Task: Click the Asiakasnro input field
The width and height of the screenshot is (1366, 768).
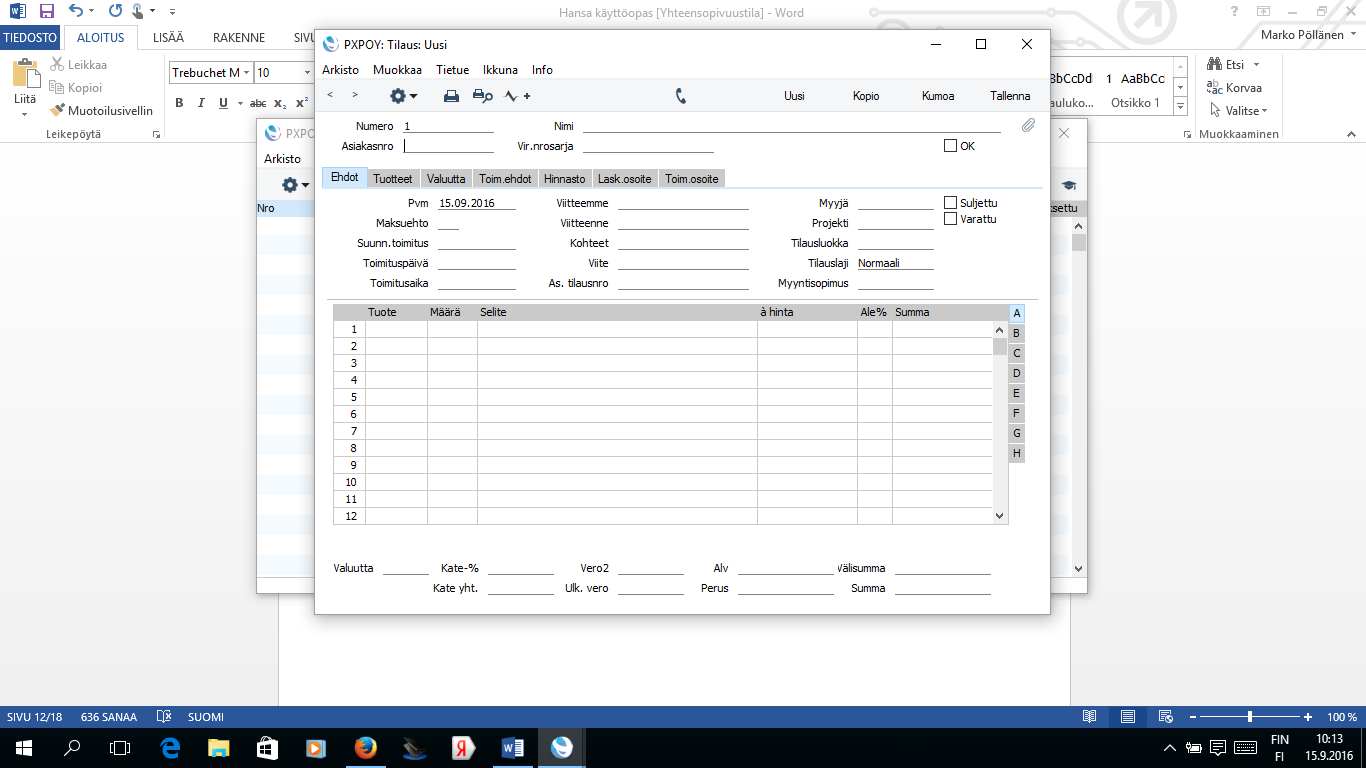Action: (448, 146)
